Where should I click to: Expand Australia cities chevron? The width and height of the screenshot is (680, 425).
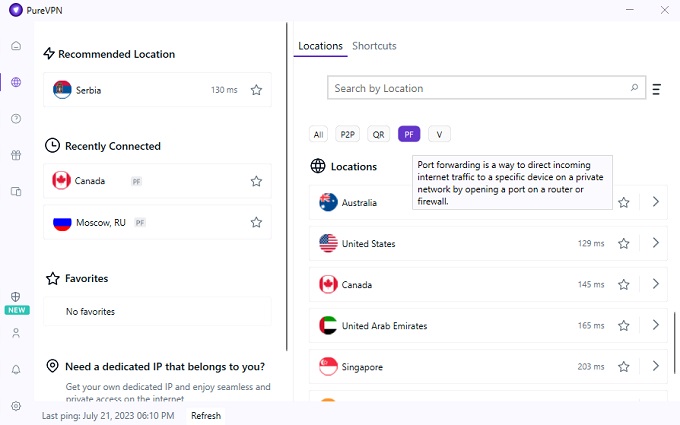[x=656, y=201]
